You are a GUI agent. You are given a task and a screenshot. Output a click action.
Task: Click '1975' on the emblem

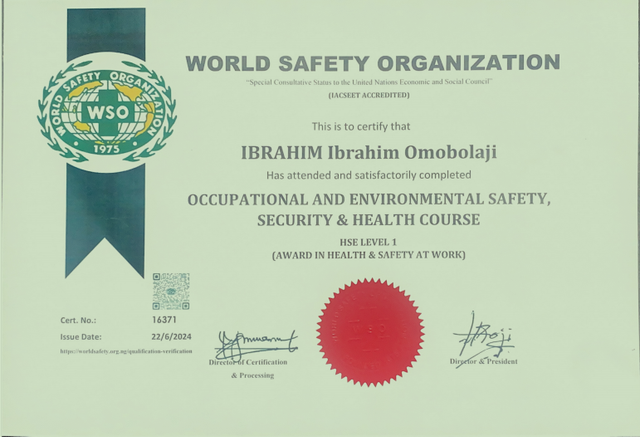(x=107, y=148)
